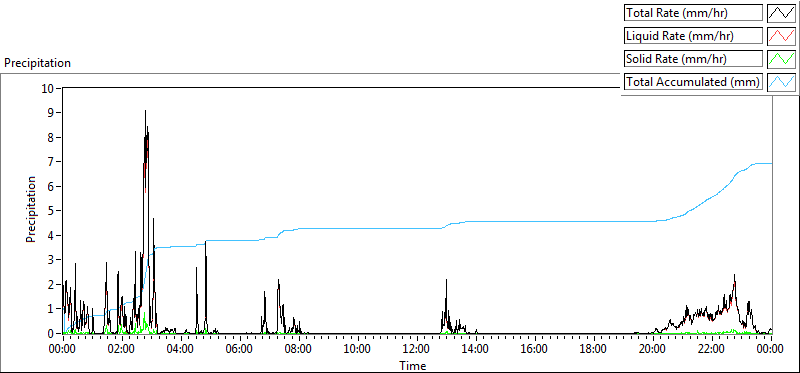Viewport: 800px width, 373px height.
Task: Click the Total Rate black line swatch
Action: coord(781,13)
